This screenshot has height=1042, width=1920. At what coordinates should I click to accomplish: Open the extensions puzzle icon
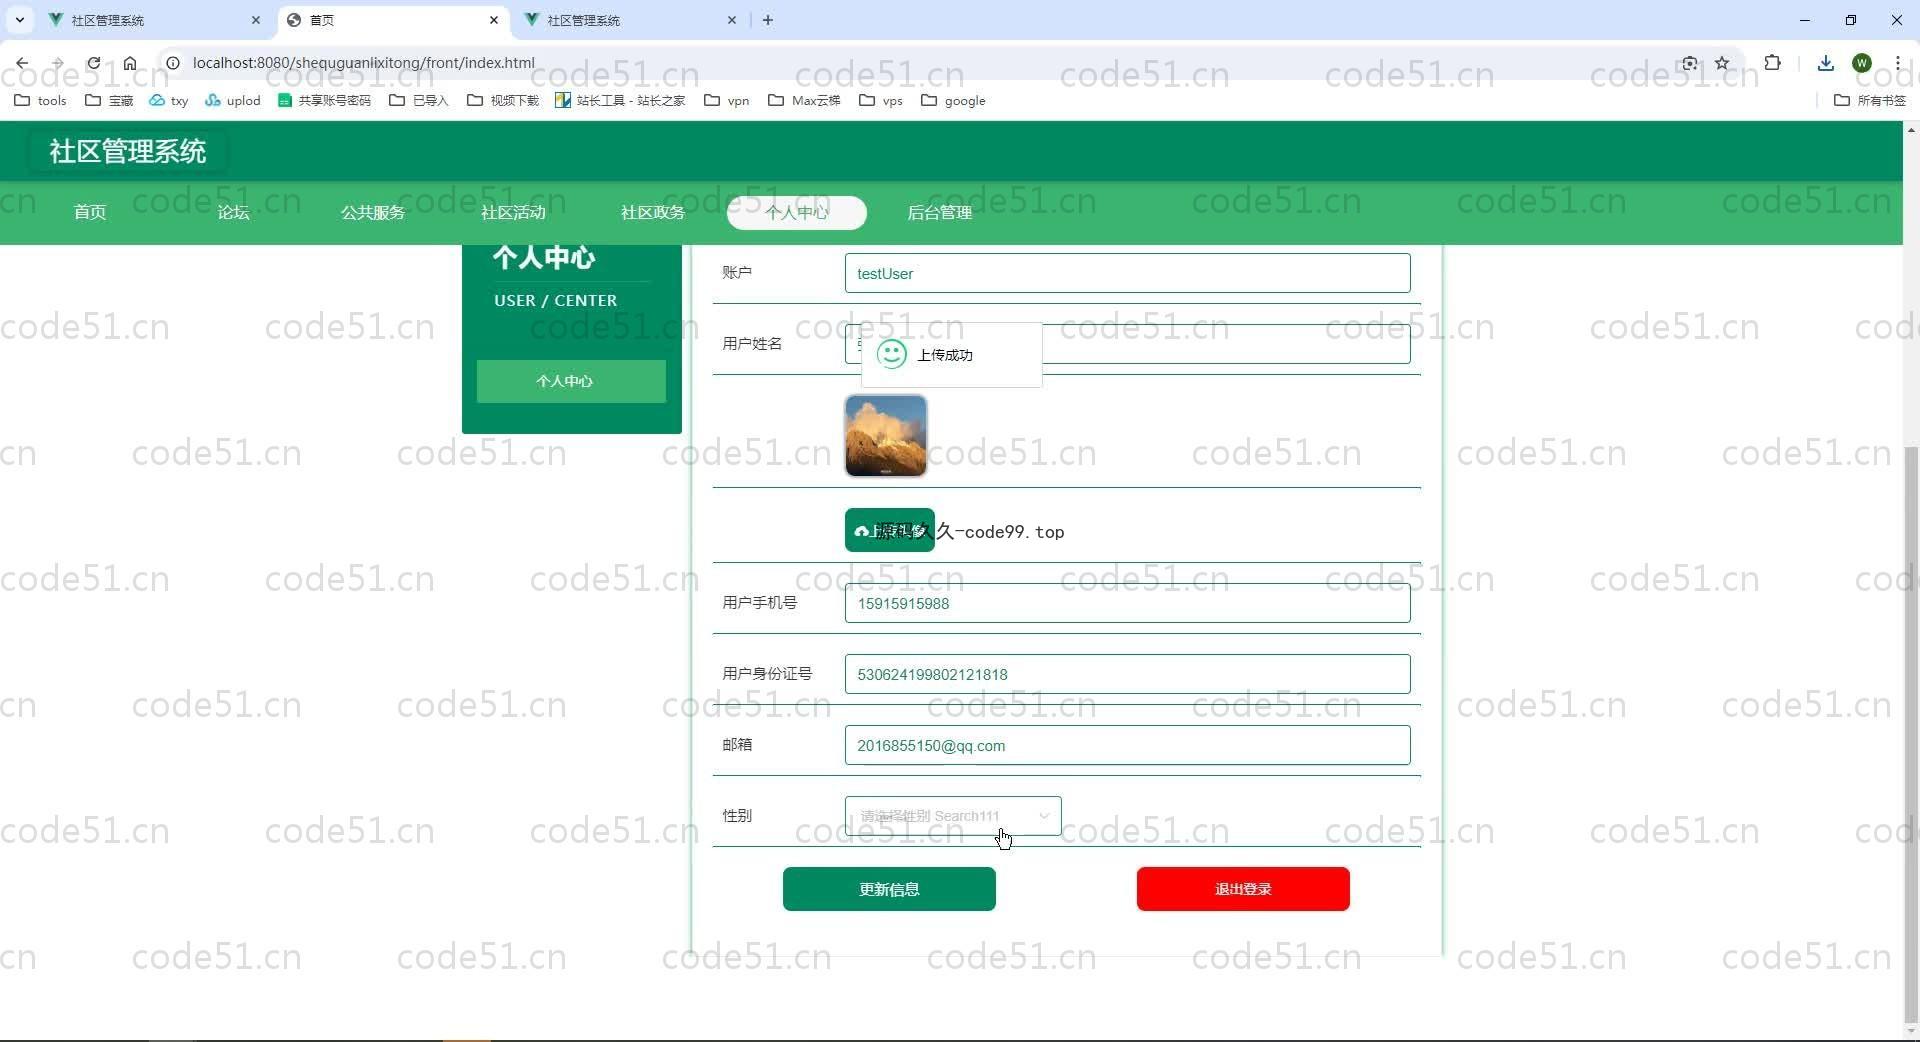coord(1772,63)
